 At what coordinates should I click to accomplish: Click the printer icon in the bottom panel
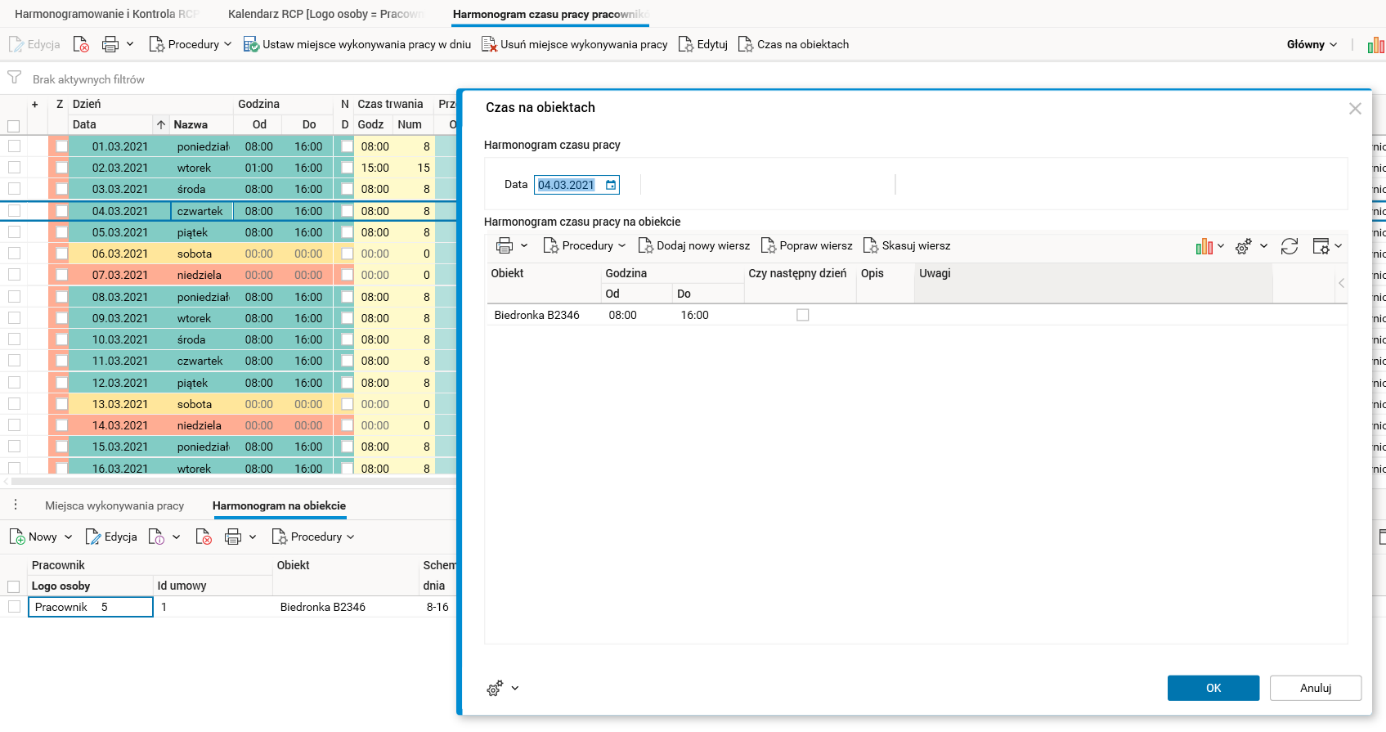pyautogui.click(x=233, y=537)
